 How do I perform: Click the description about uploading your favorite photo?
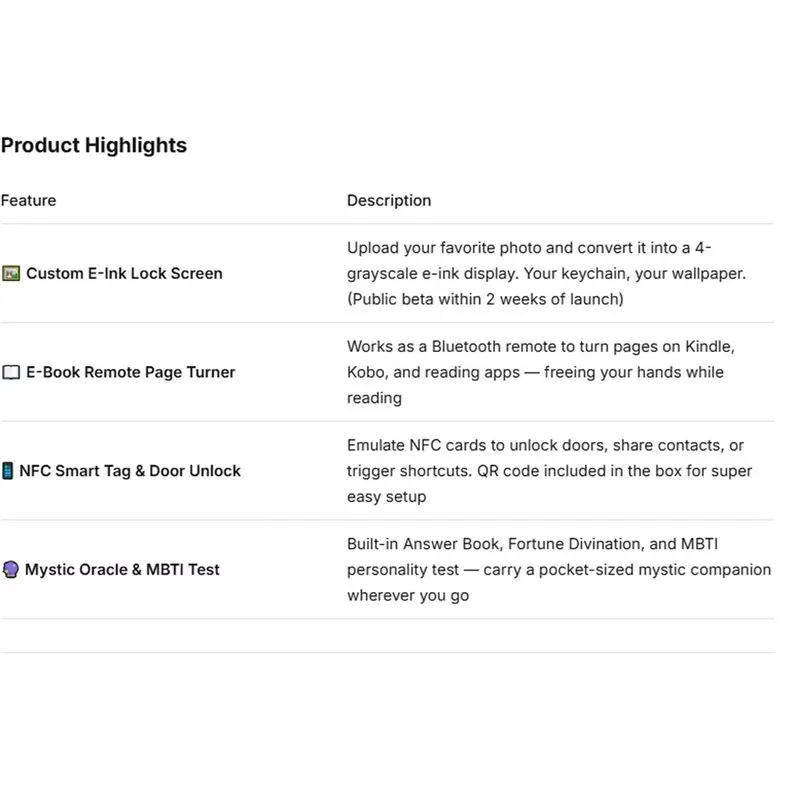coord(546,273)
